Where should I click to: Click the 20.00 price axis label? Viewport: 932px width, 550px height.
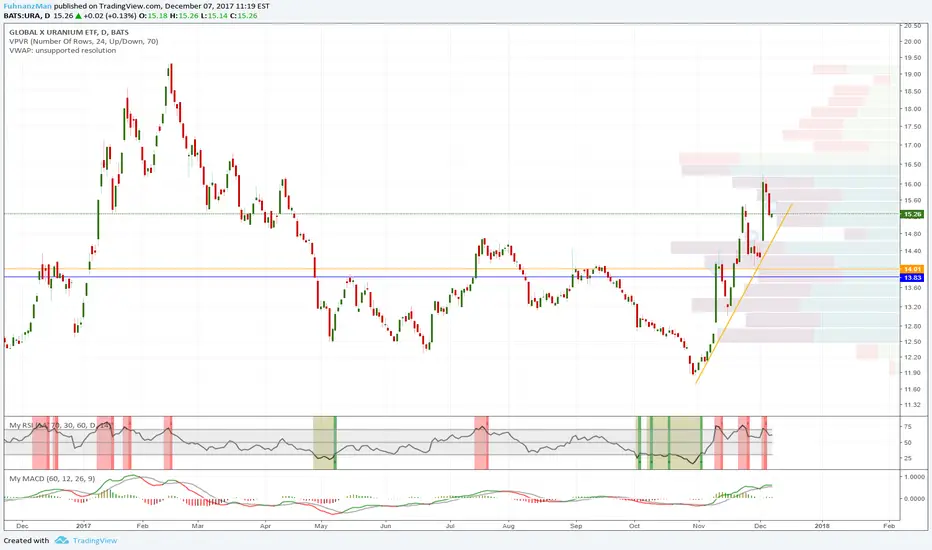pyautogui.click(x=912, y=42)
